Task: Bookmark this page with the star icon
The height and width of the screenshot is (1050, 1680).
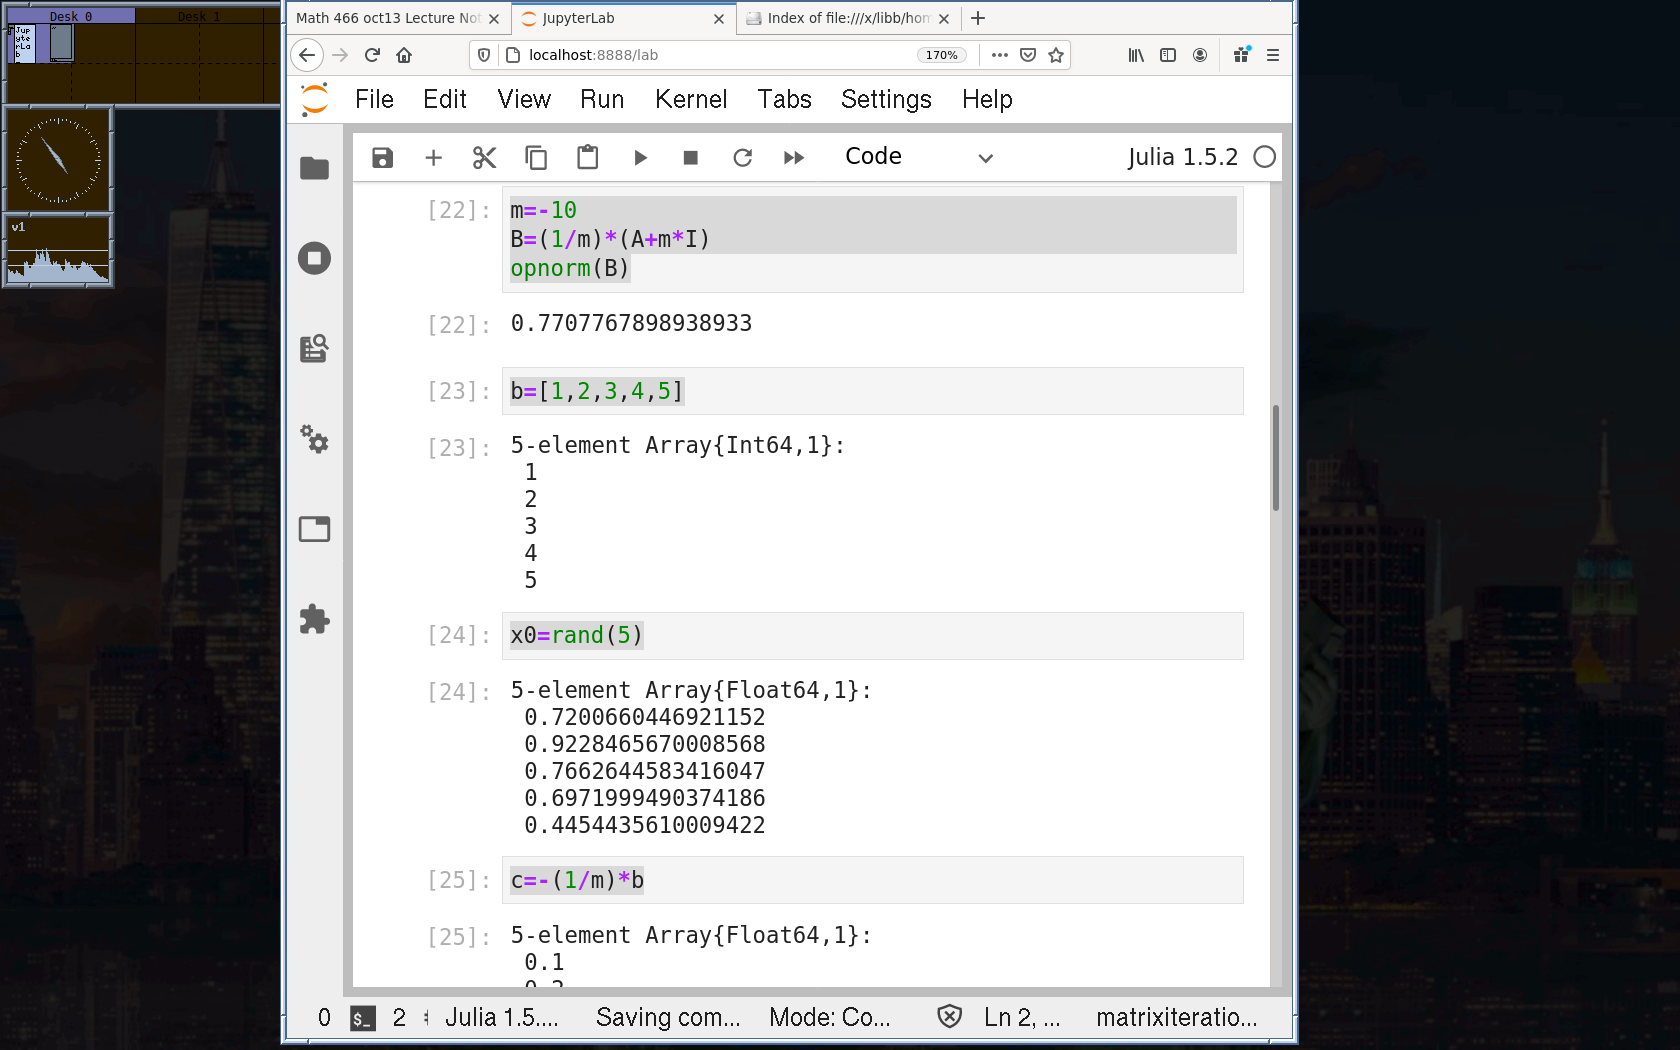Action: coord(1056,55)
